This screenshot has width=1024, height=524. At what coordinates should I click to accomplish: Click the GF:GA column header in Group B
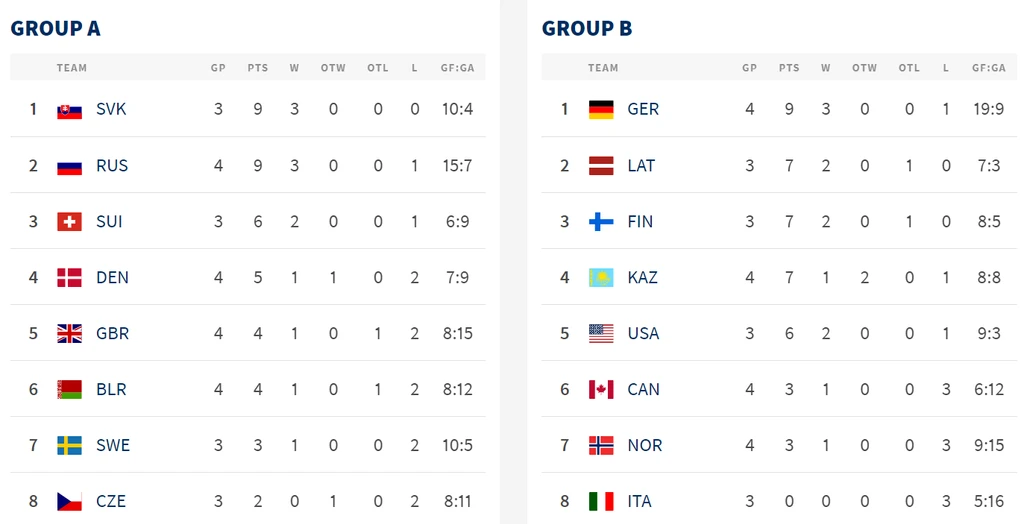coord(988,68)
